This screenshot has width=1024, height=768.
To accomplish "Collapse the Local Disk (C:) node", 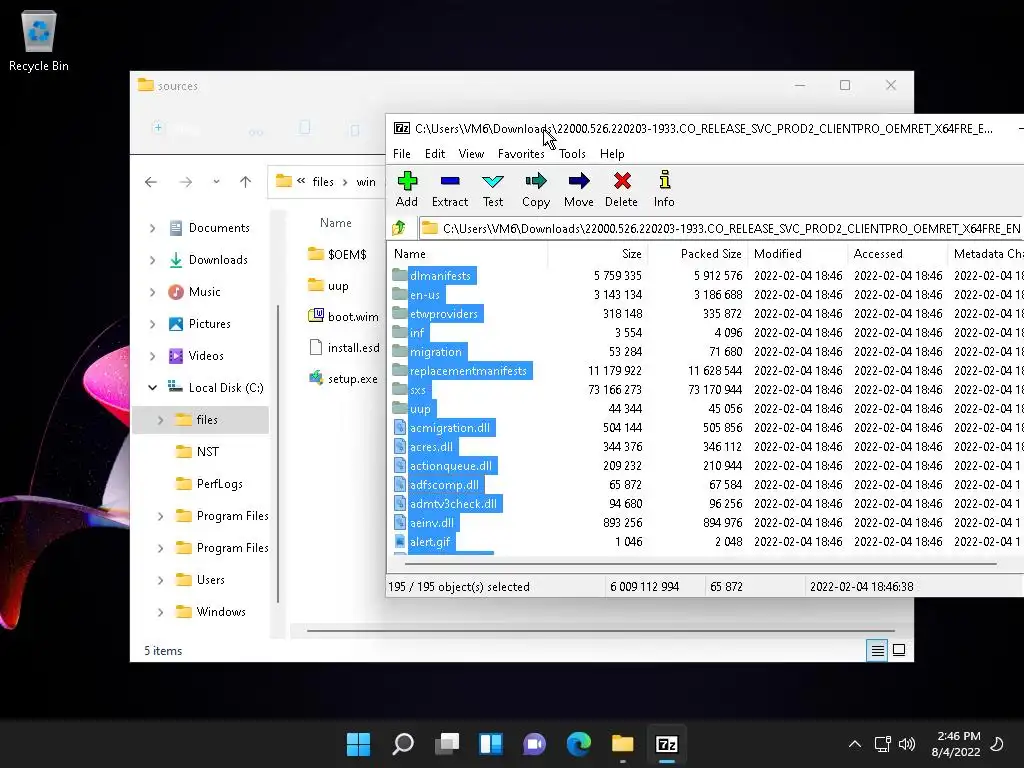I will coord(152,388).
